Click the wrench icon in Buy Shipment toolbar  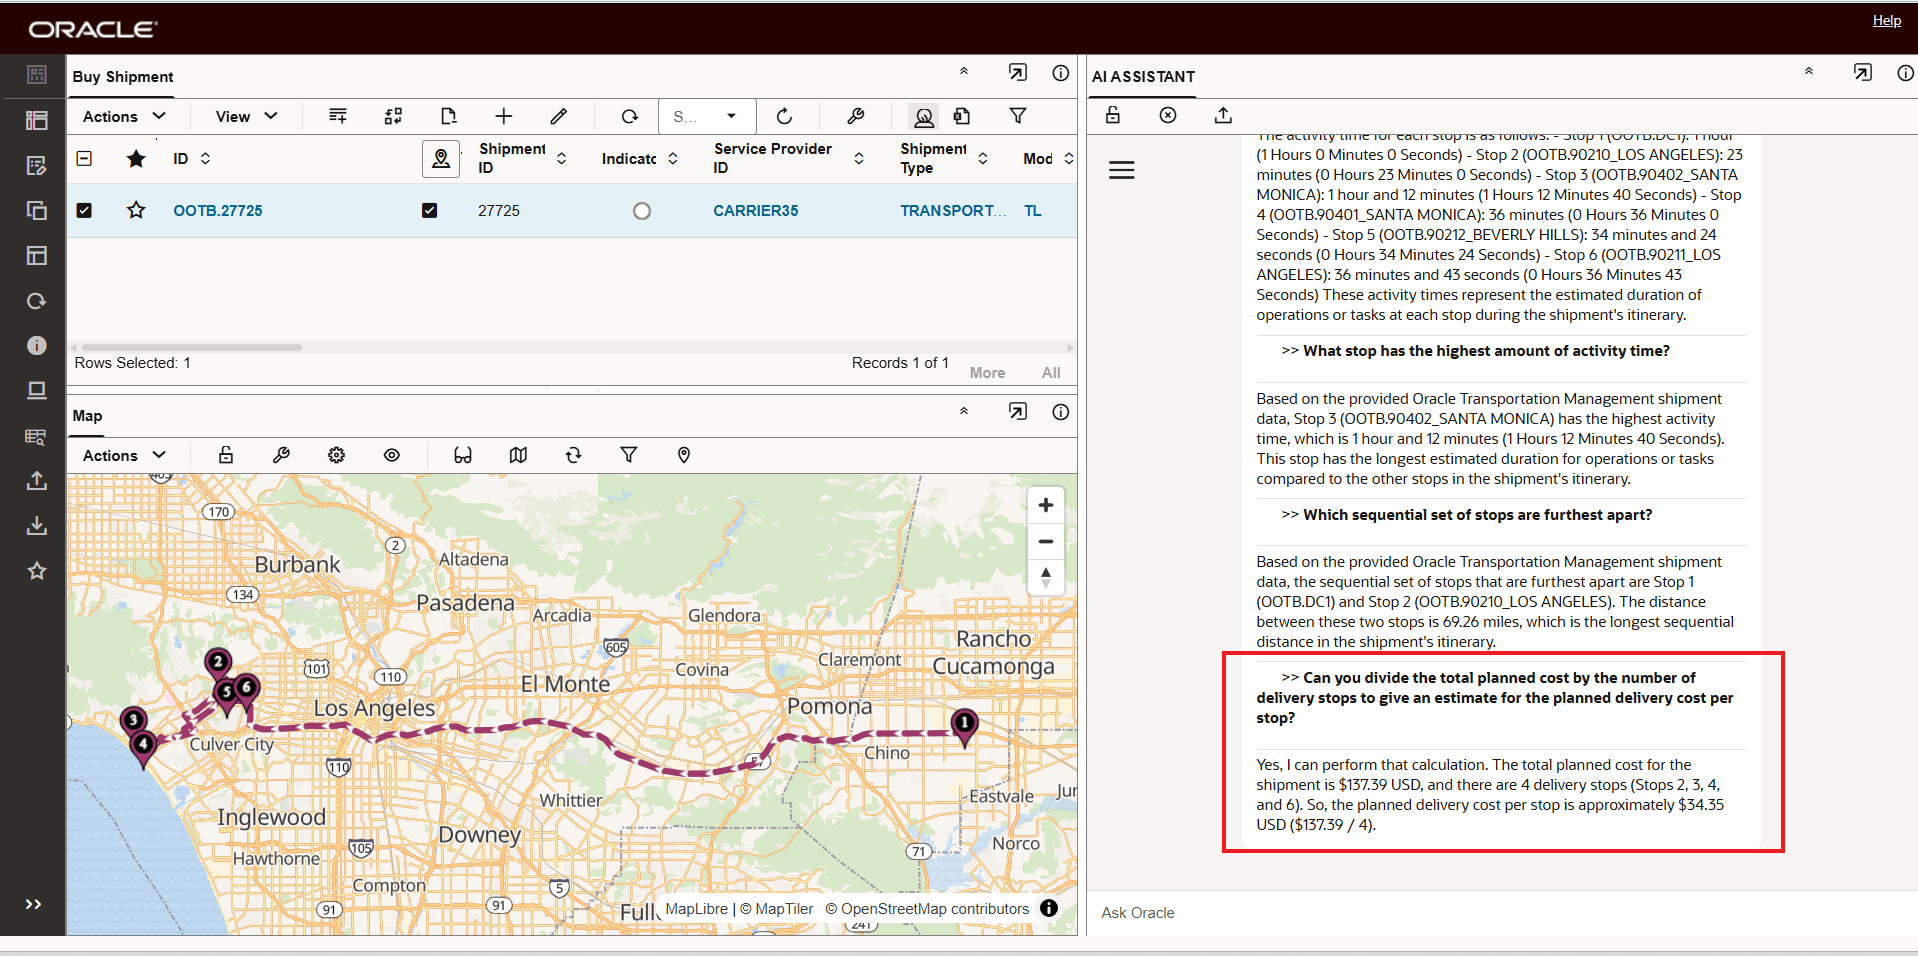pyautogui.click(x=855, y=116)
